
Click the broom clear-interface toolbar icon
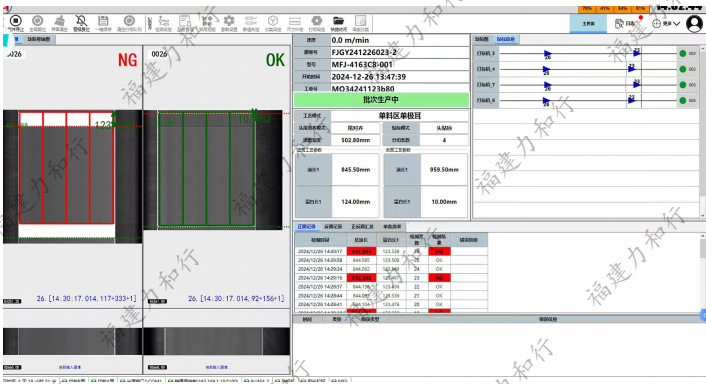(x=59, y=21)
